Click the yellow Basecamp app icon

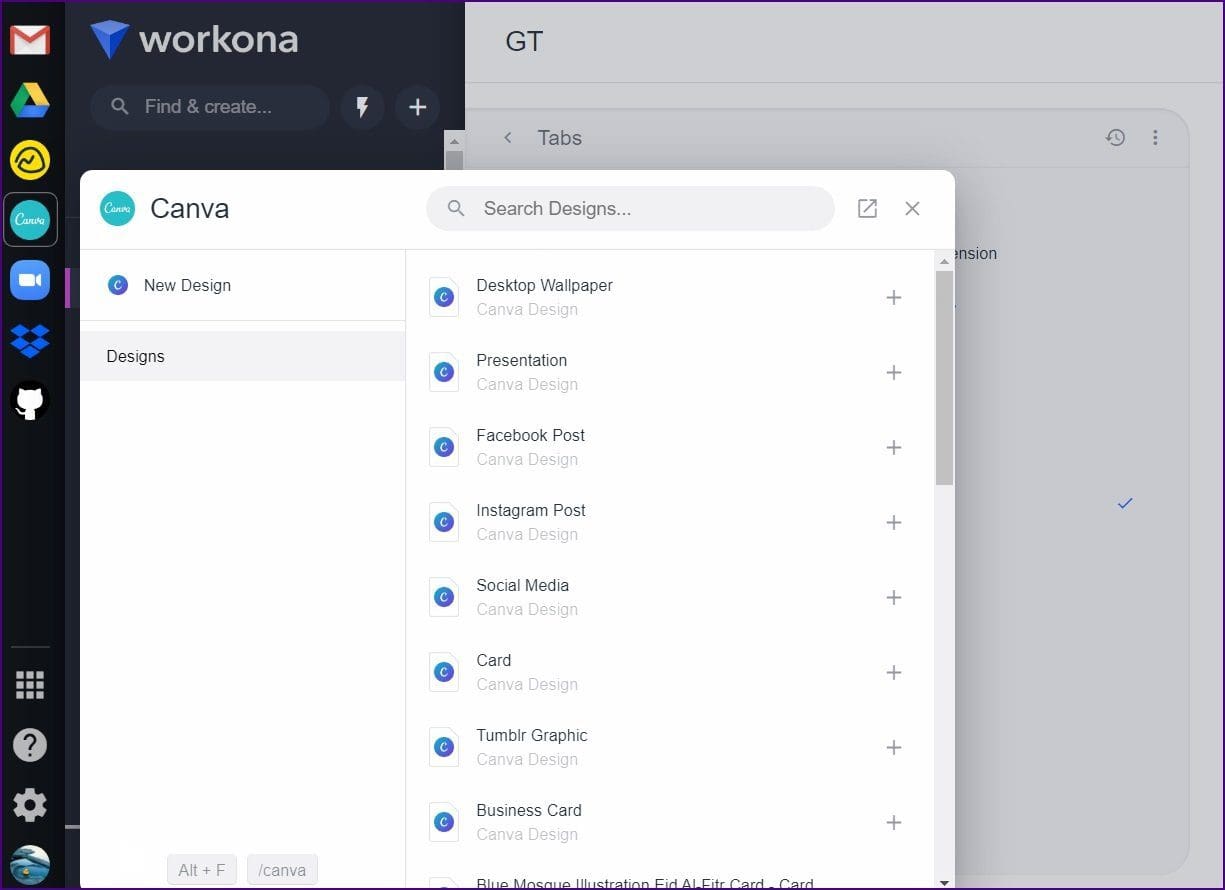pyautogui.click(x=30, y=160)
